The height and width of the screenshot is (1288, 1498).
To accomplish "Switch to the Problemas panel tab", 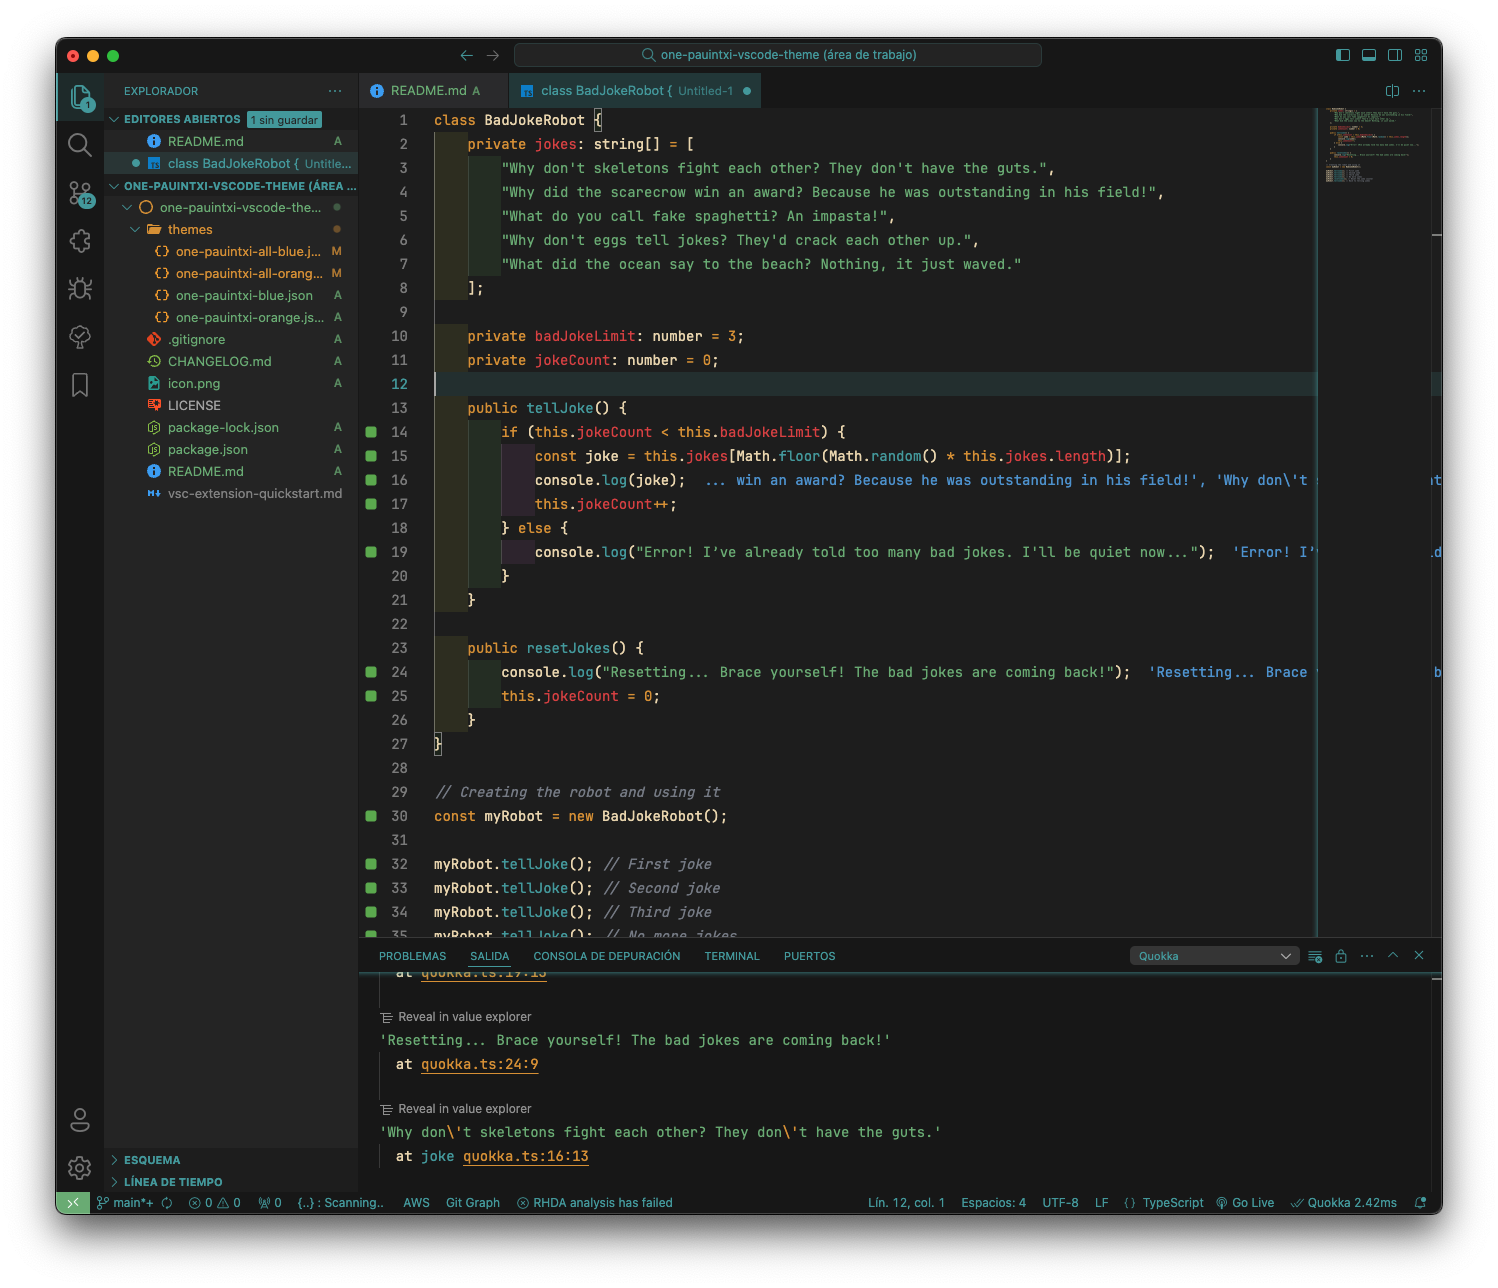I will [412, 956].
